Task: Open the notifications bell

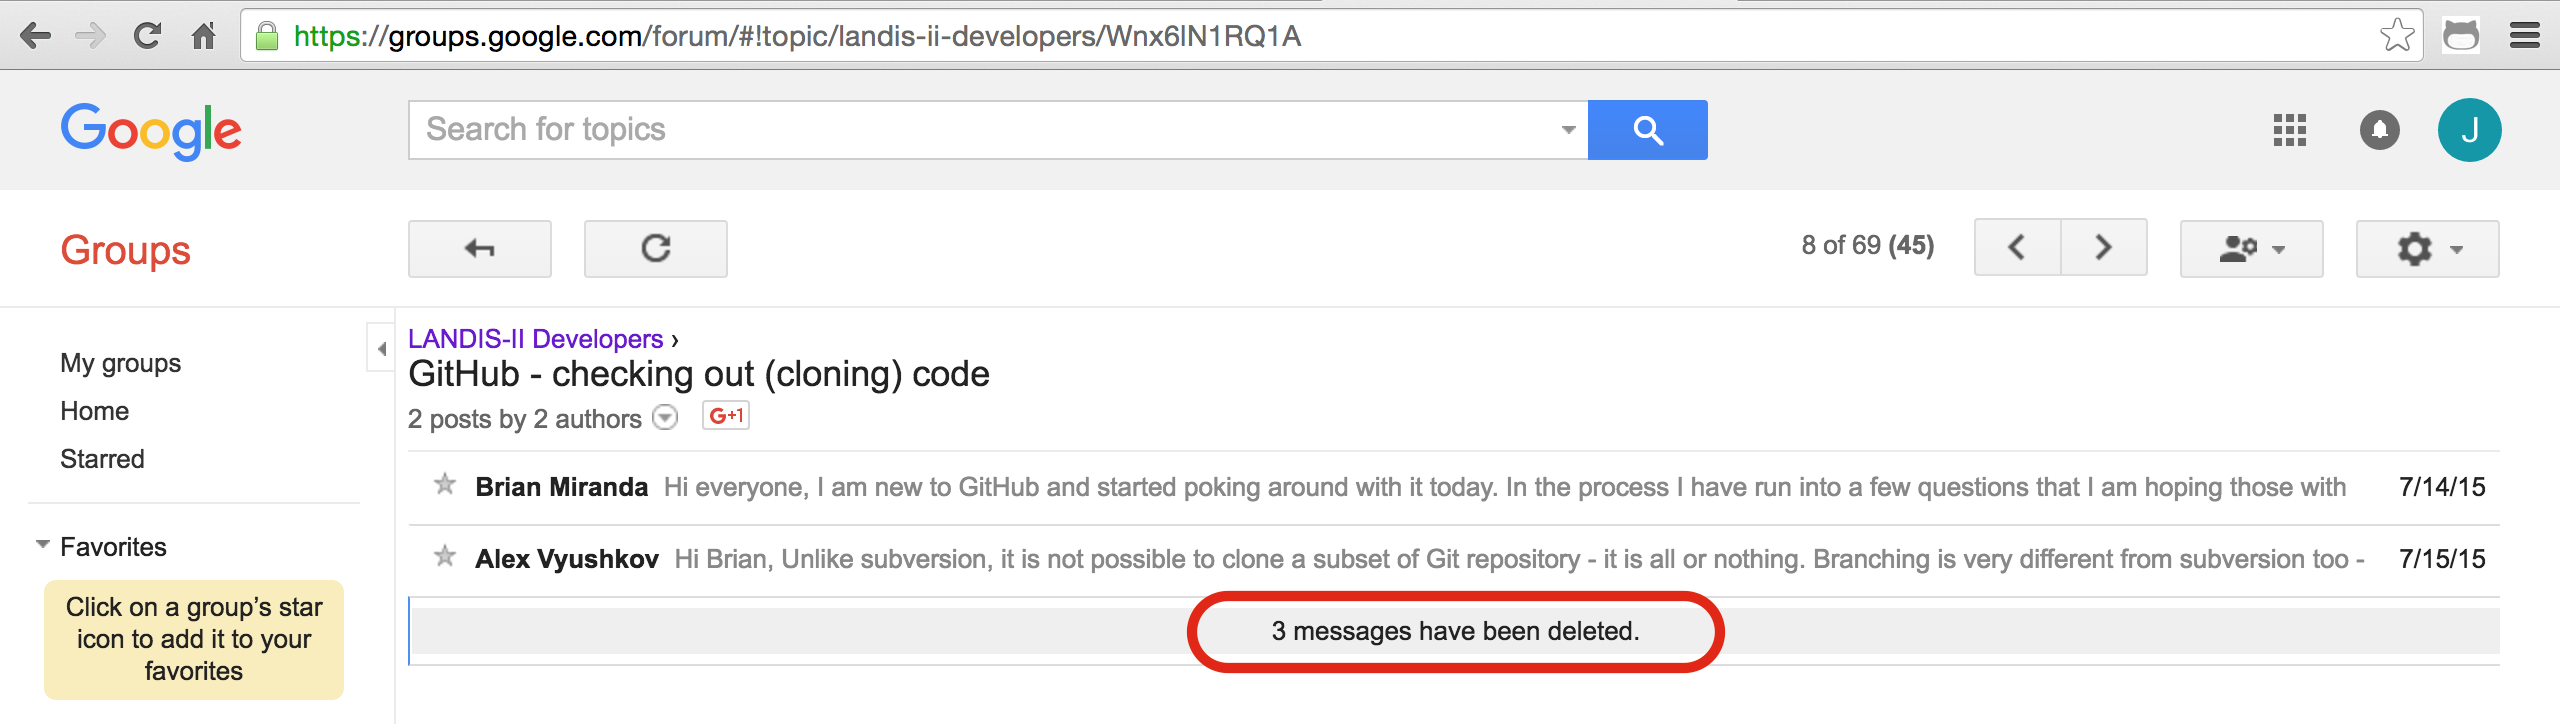Action: tap(2379, 130)
